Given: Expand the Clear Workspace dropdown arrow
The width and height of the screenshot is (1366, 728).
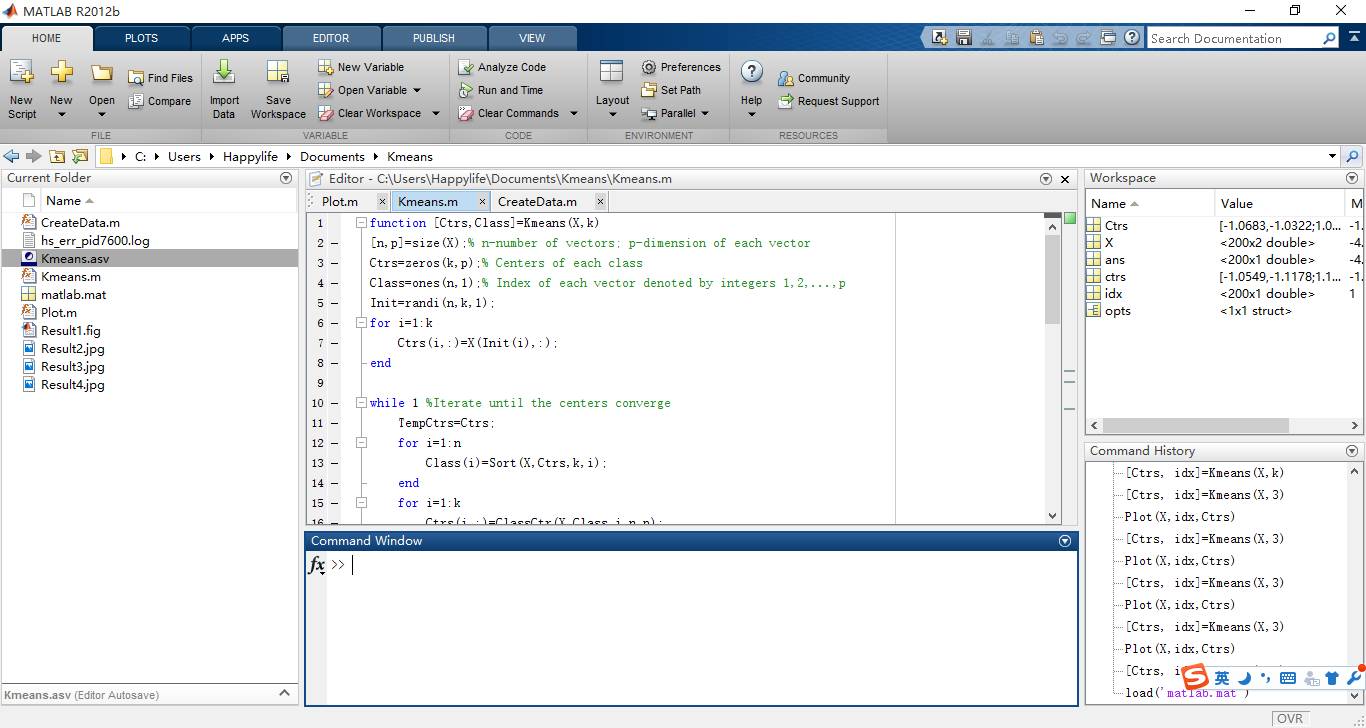Looking at the screenshot, I should click(436, 113).
